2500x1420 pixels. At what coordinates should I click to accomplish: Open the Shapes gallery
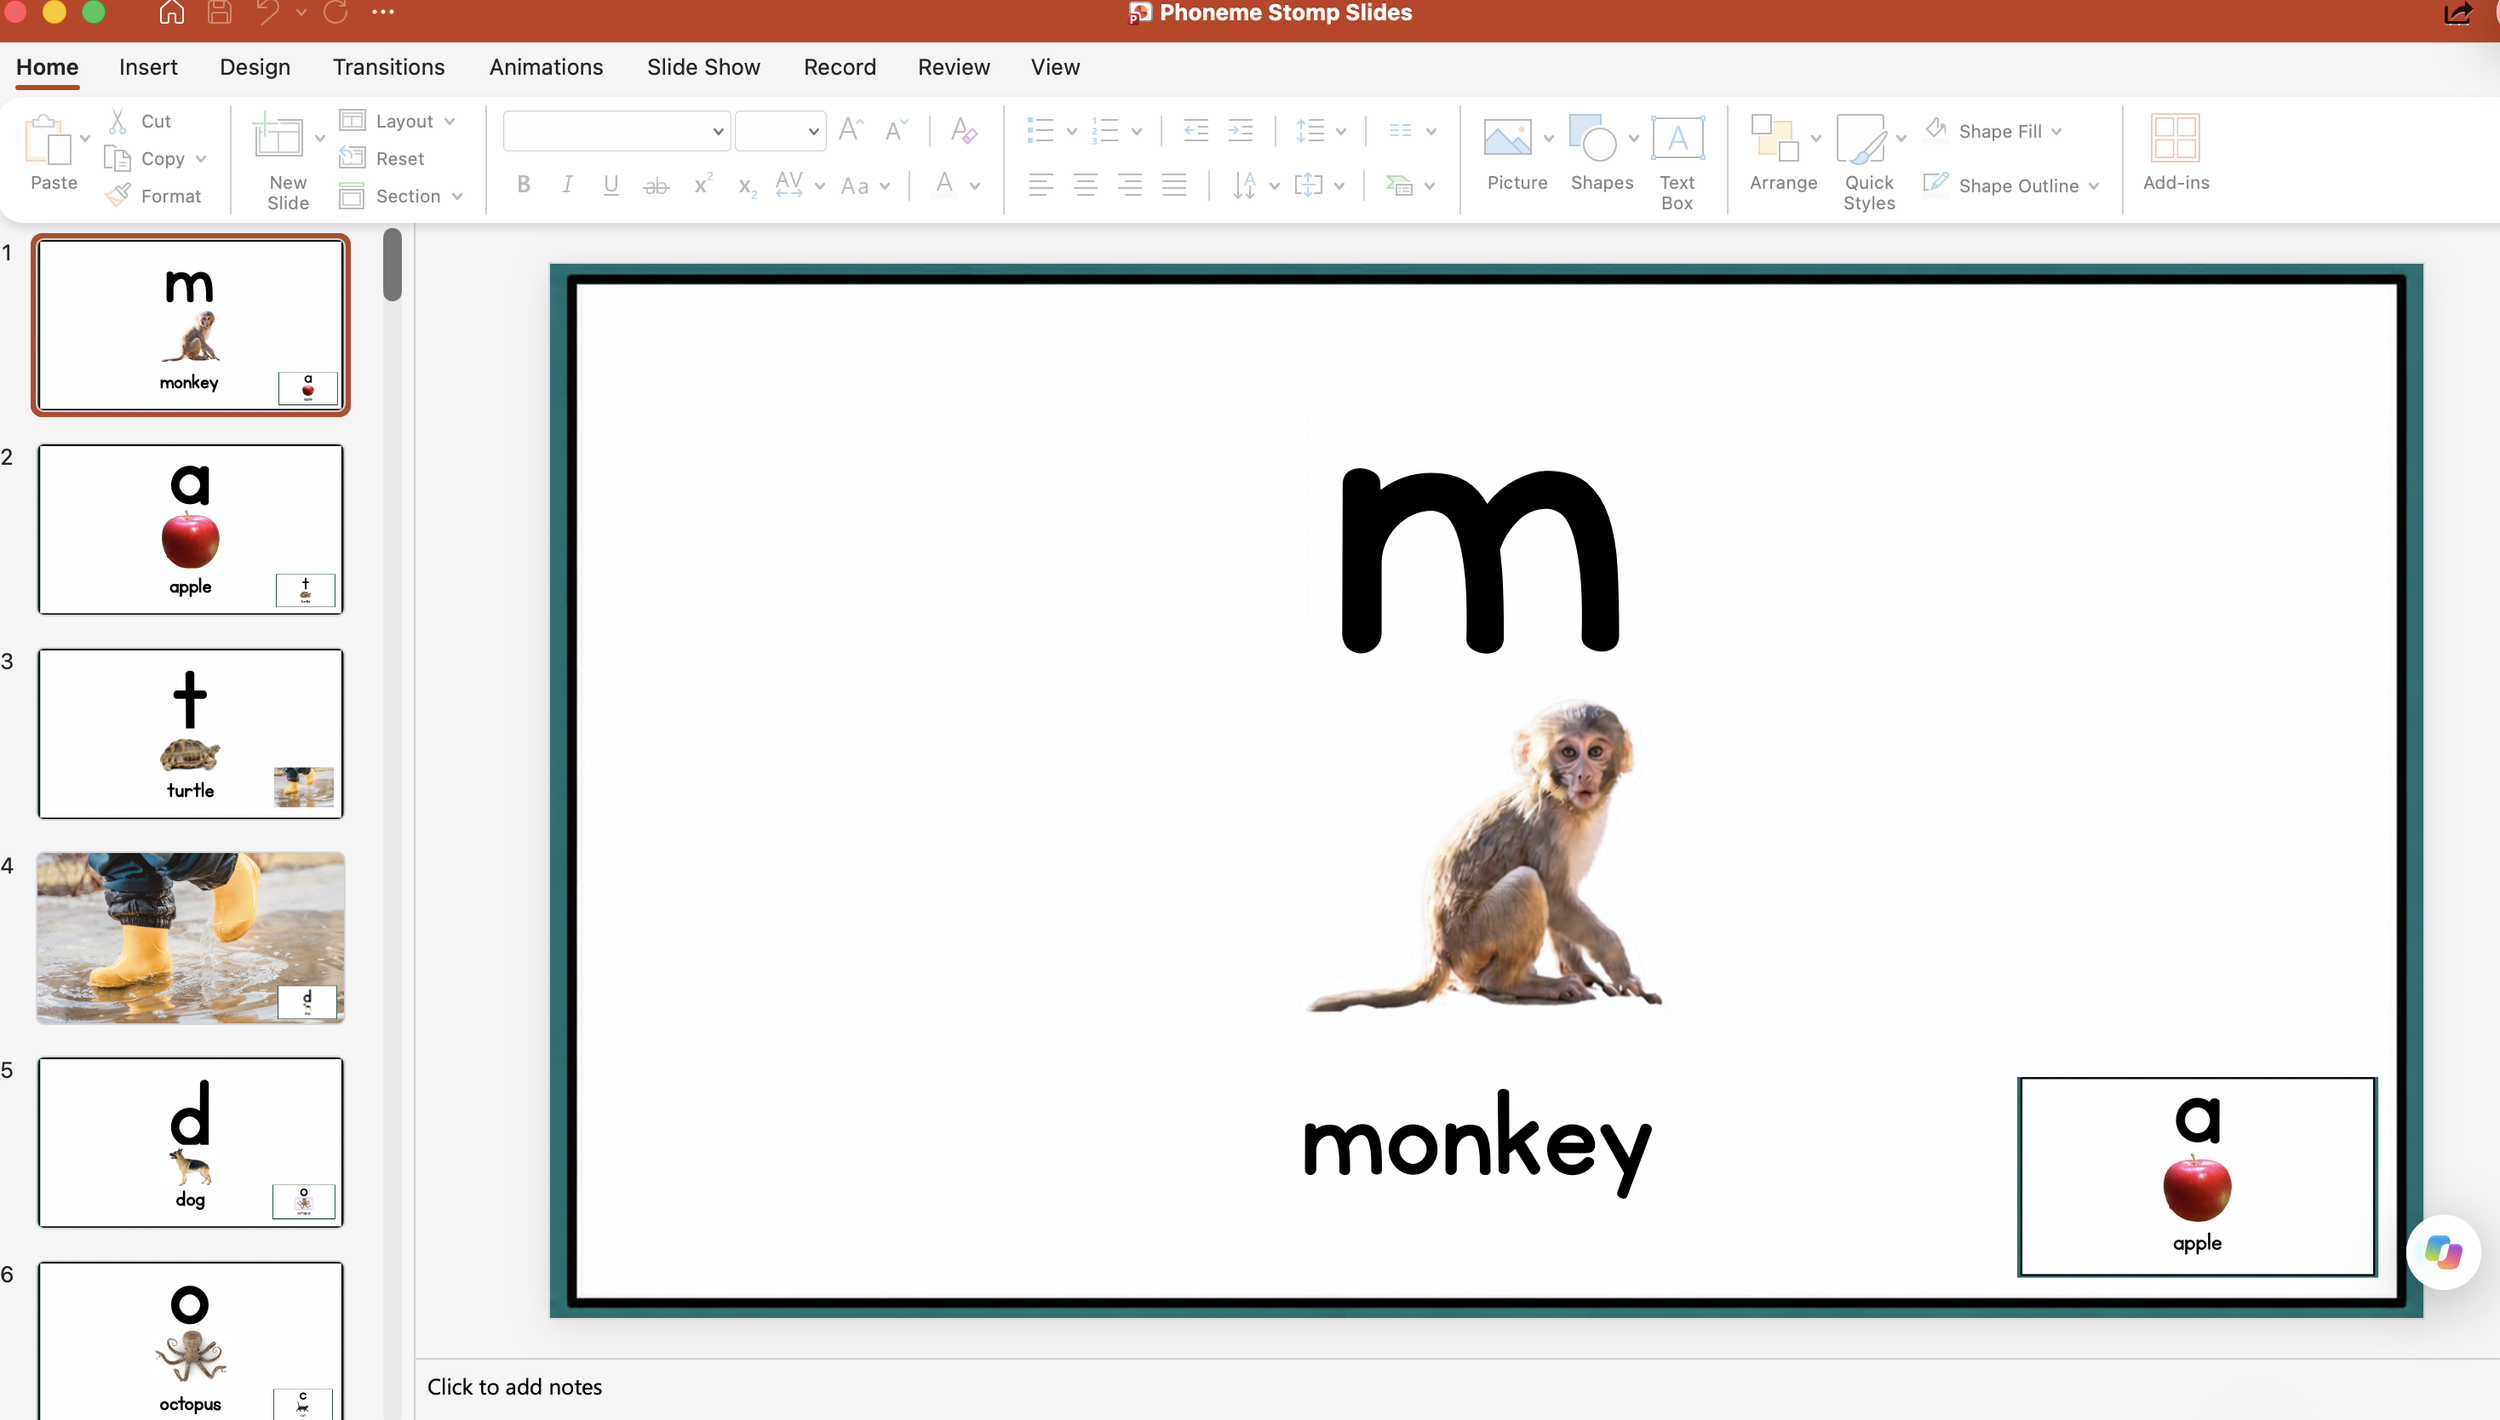(x=1593, y=138)
